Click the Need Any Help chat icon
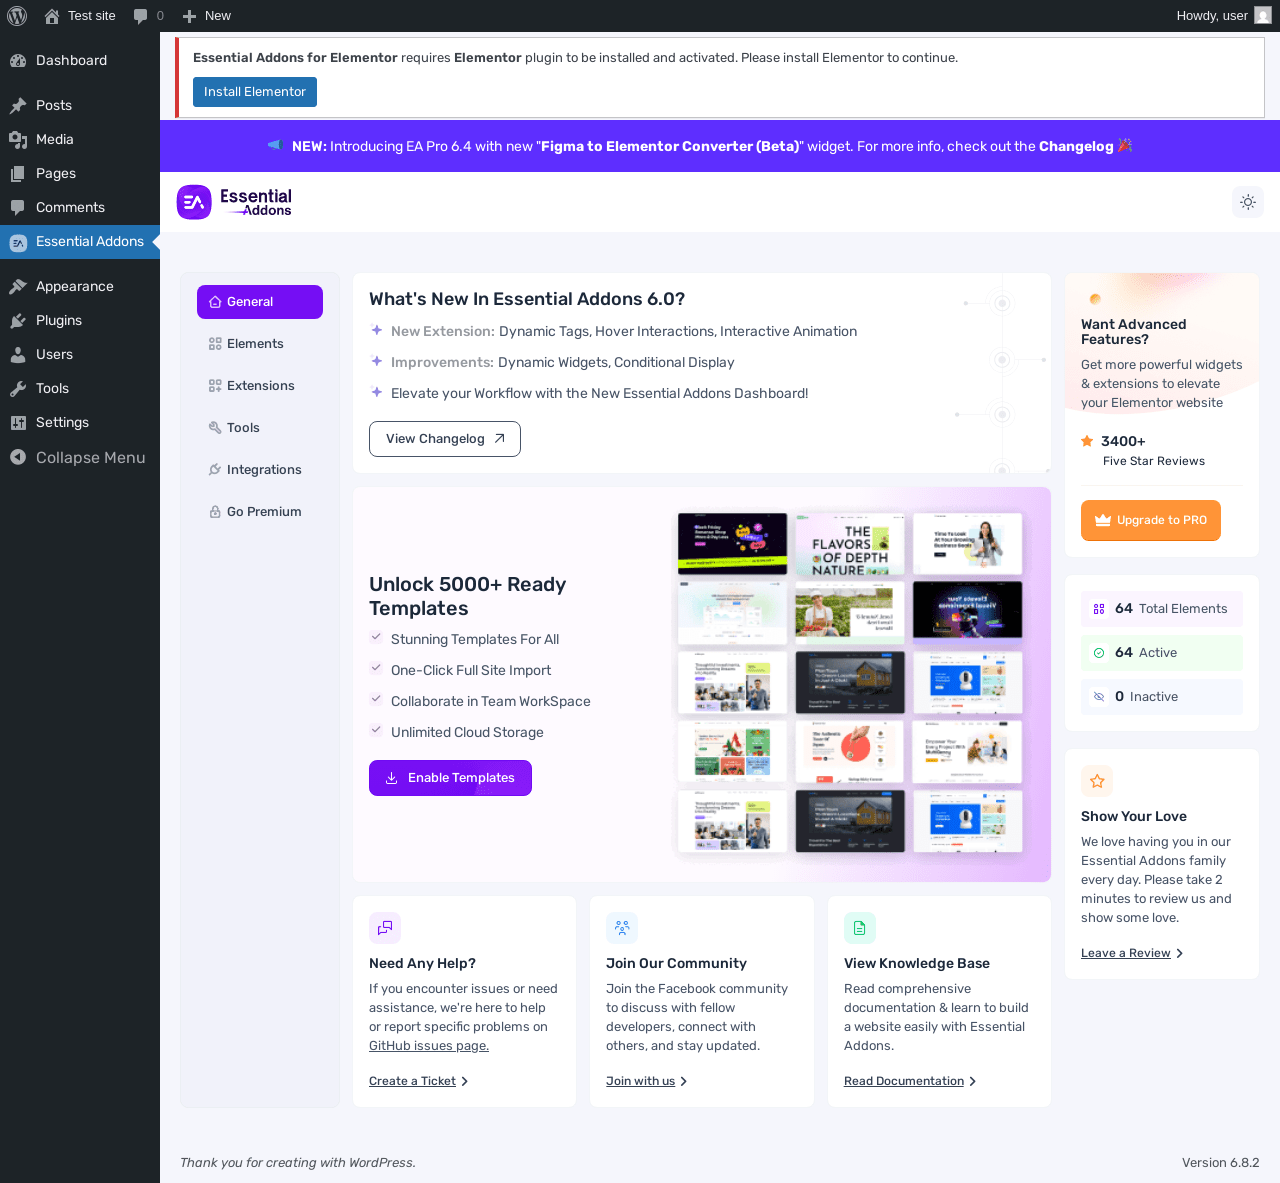The width and height of the screenshot is (1280, 1183). coord(385,928)
